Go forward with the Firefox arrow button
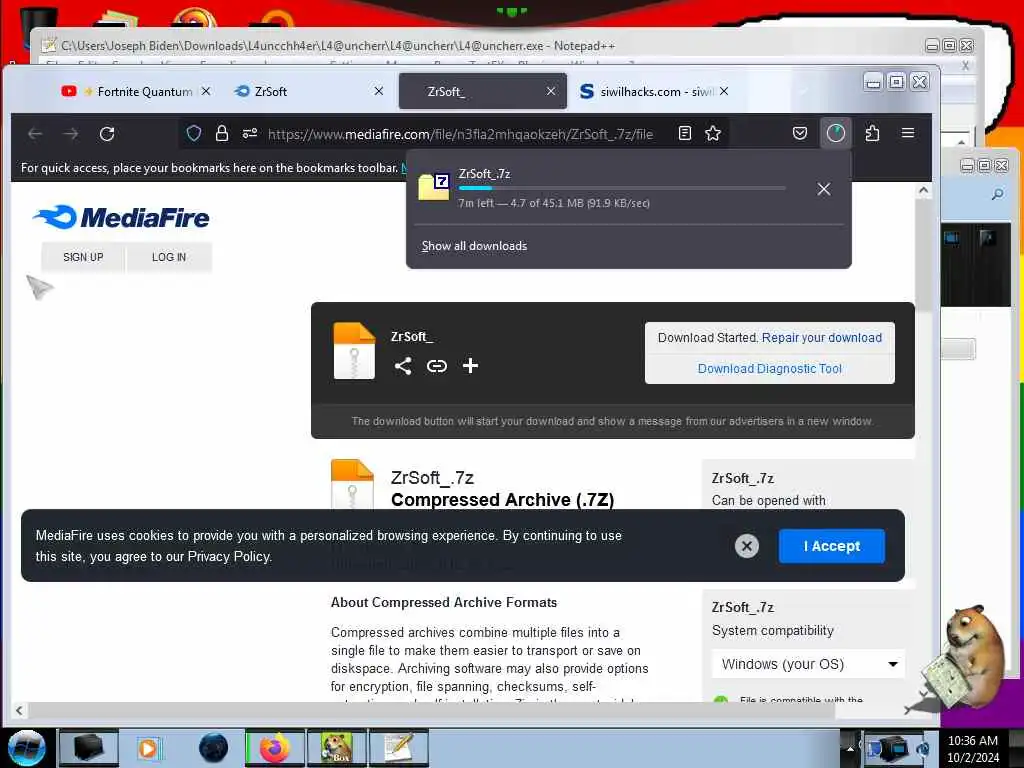The width and height of the screenshot is (1024, 768). [71, 134]
